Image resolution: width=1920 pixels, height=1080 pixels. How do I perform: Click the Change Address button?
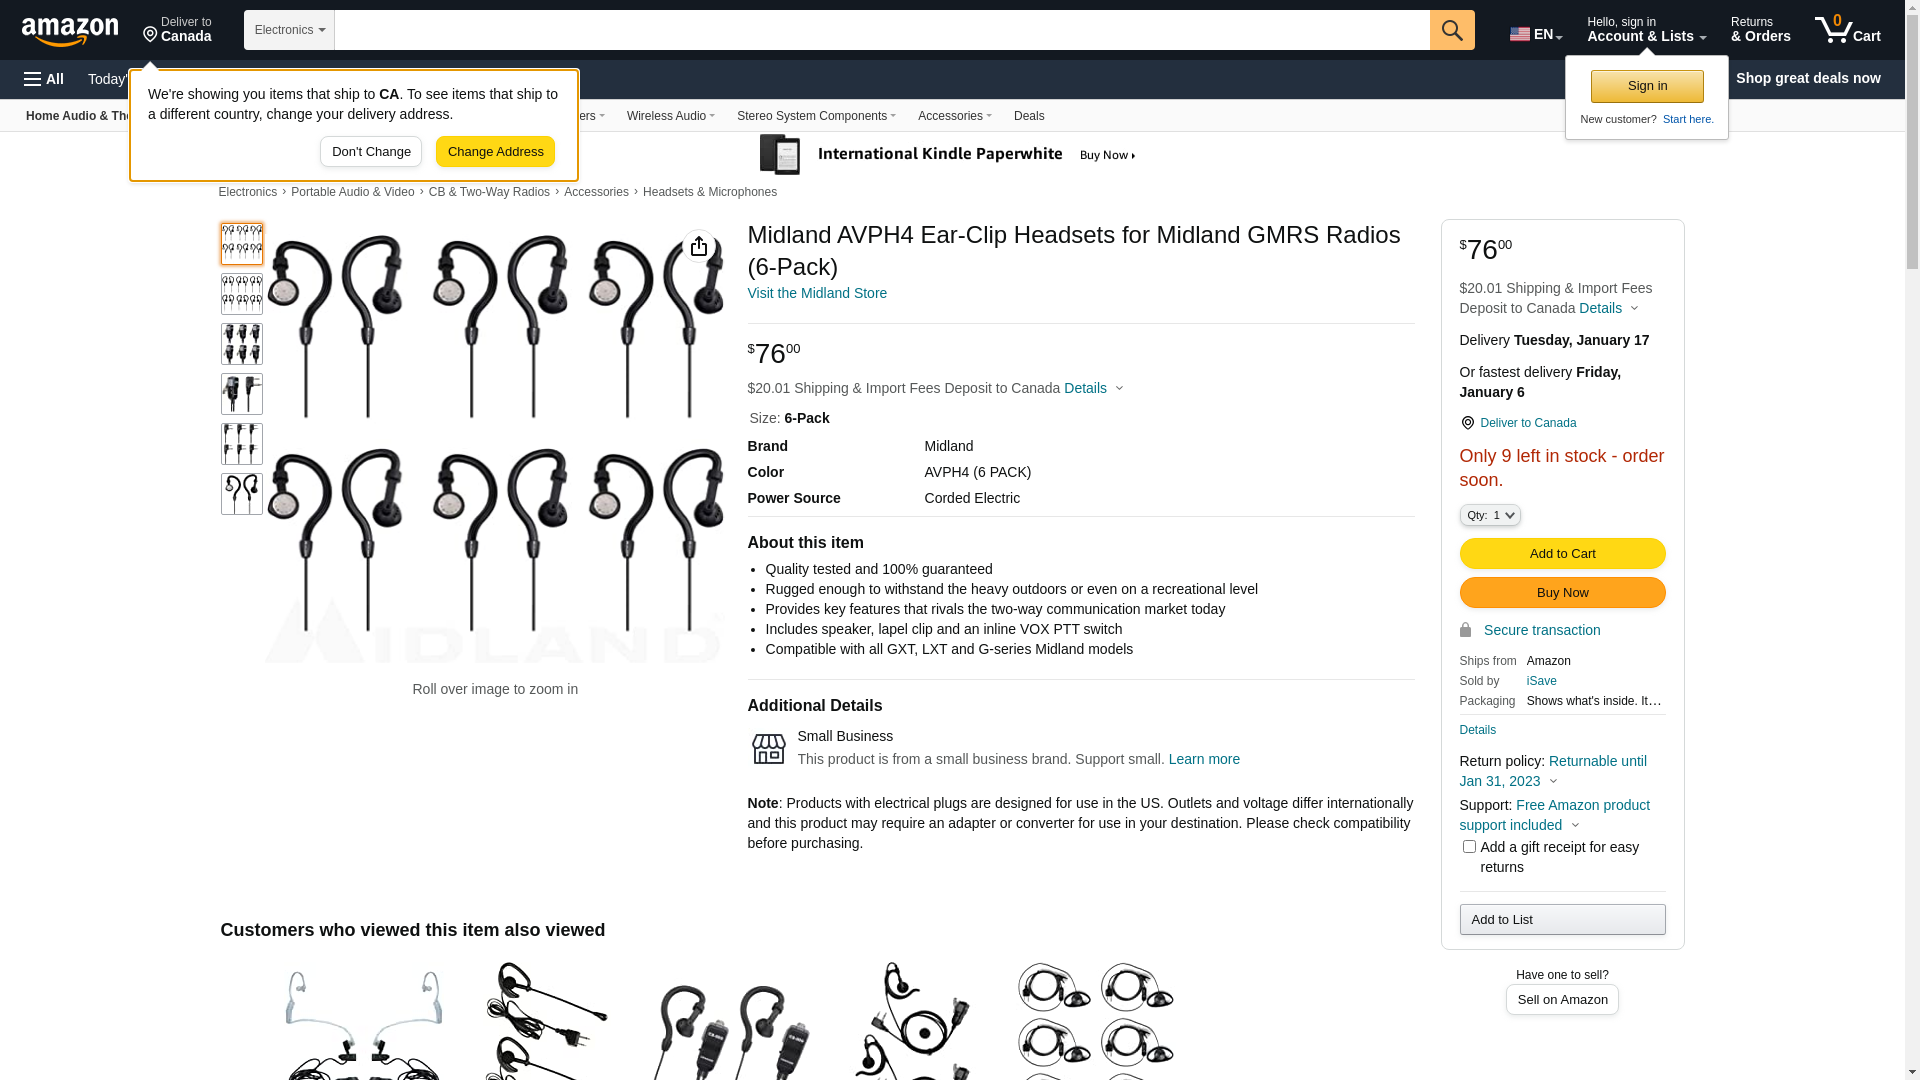coord(495,152)
